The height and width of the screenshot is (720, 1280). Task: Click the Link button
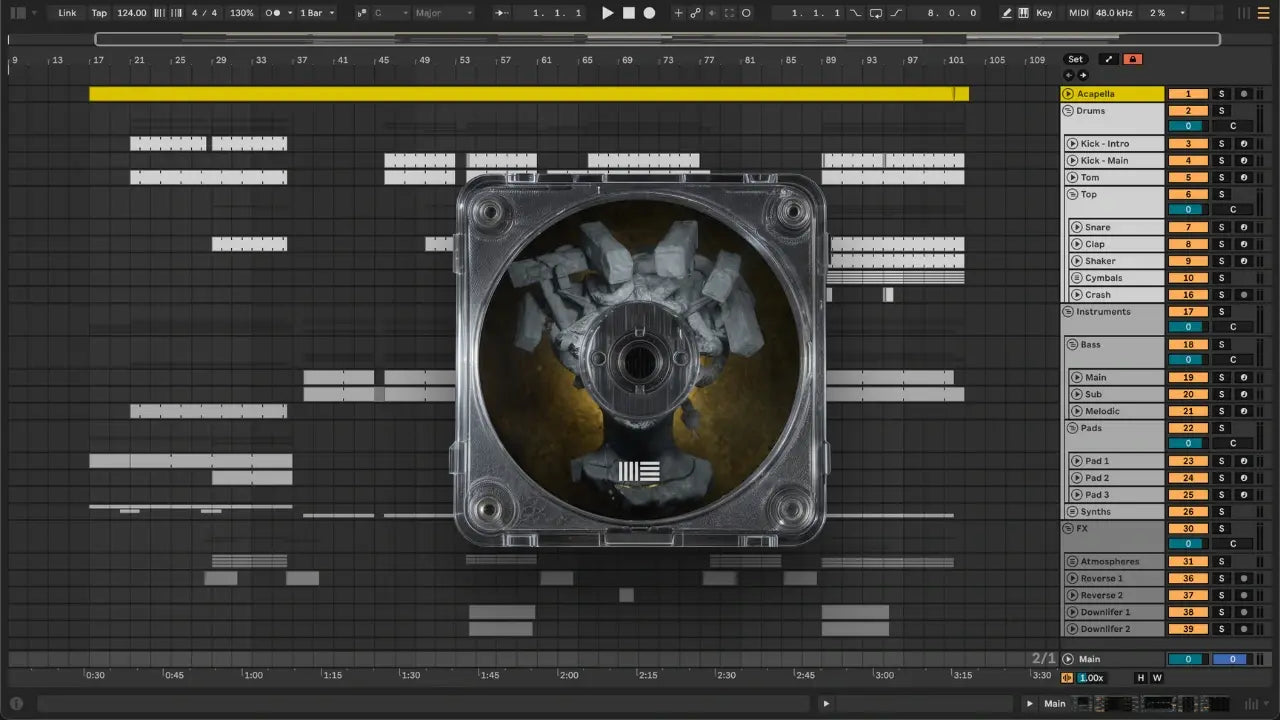coord(67,13)
